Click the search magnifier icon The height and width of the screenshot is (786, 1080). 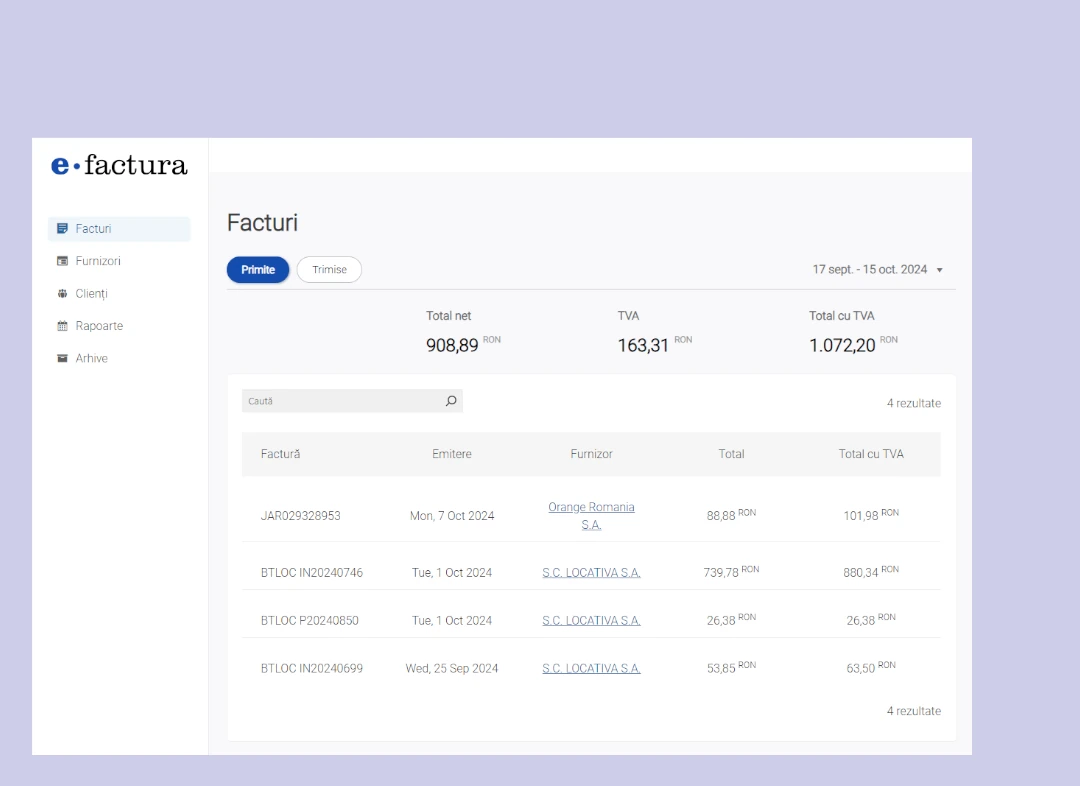tap(451, 401)
